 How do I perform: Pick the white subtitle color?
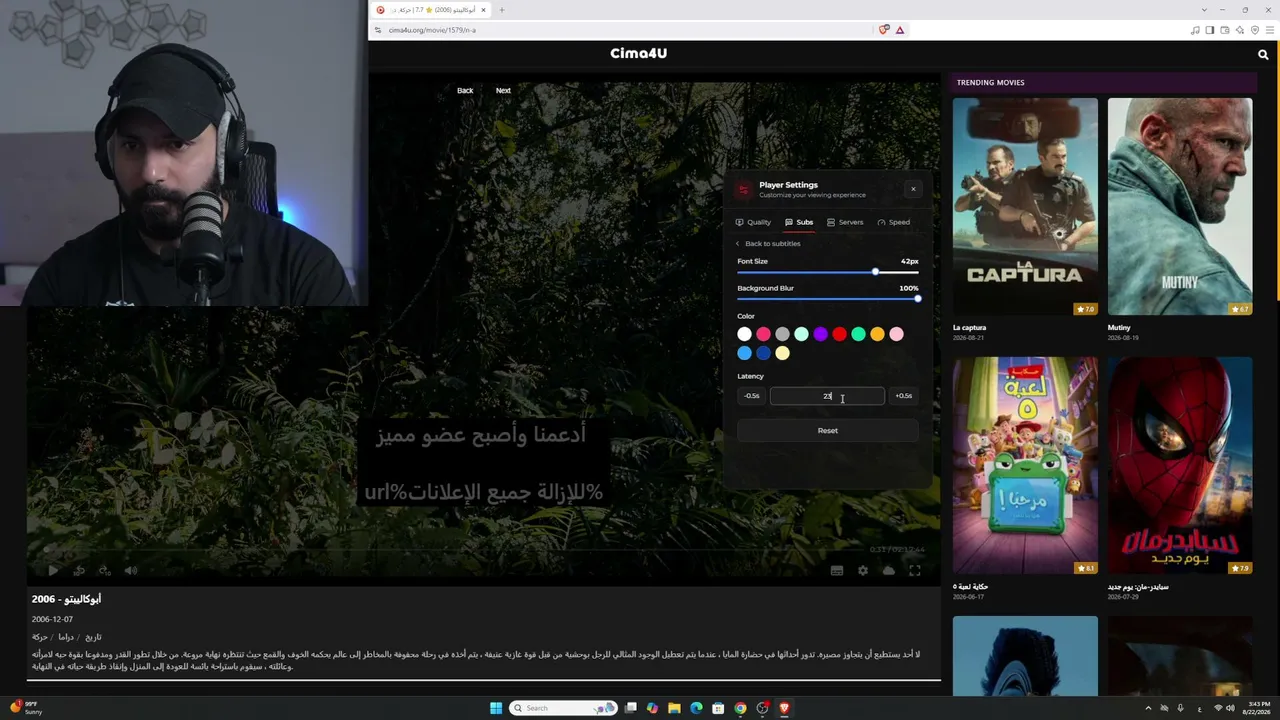point(744,334)
